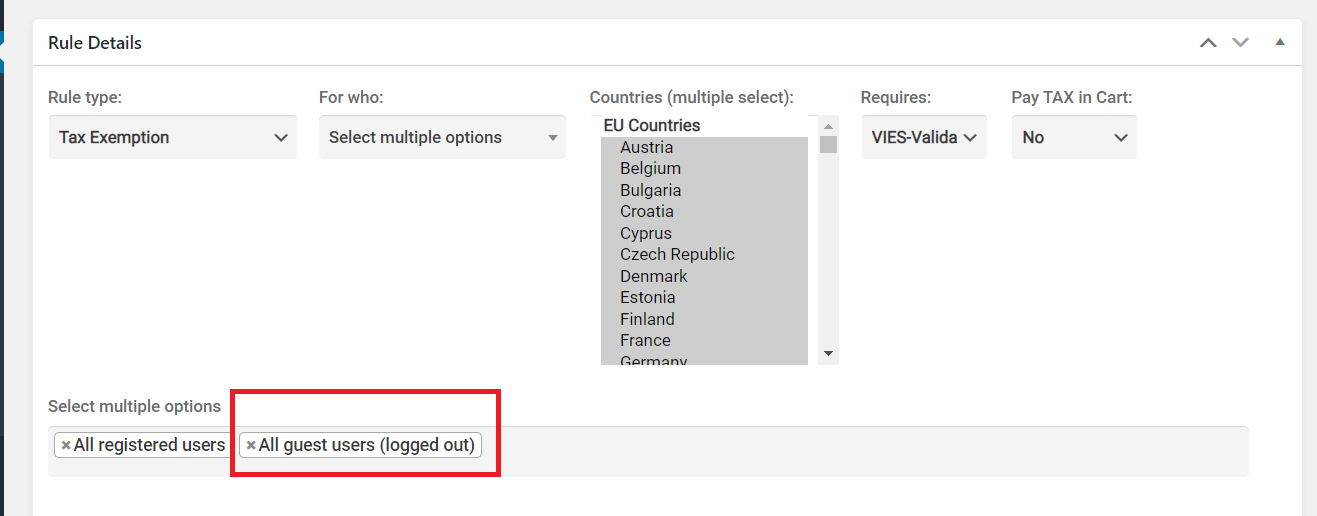Screen dimensions: 1317x516
Task: Collapse the Rule Details panel
Action: tap(1279, 42)
